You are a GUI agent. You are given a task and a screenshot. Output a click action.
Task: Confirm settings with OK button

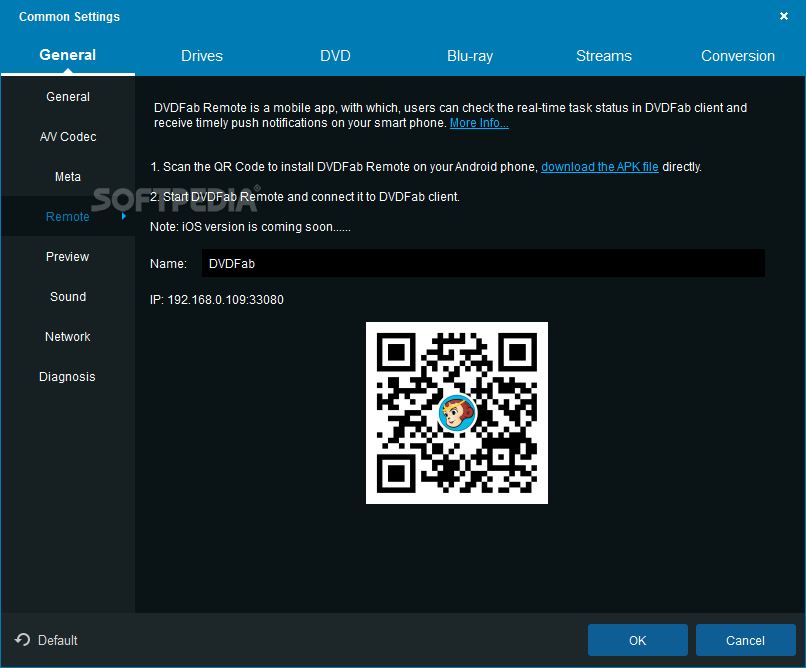tap(637, 640)
